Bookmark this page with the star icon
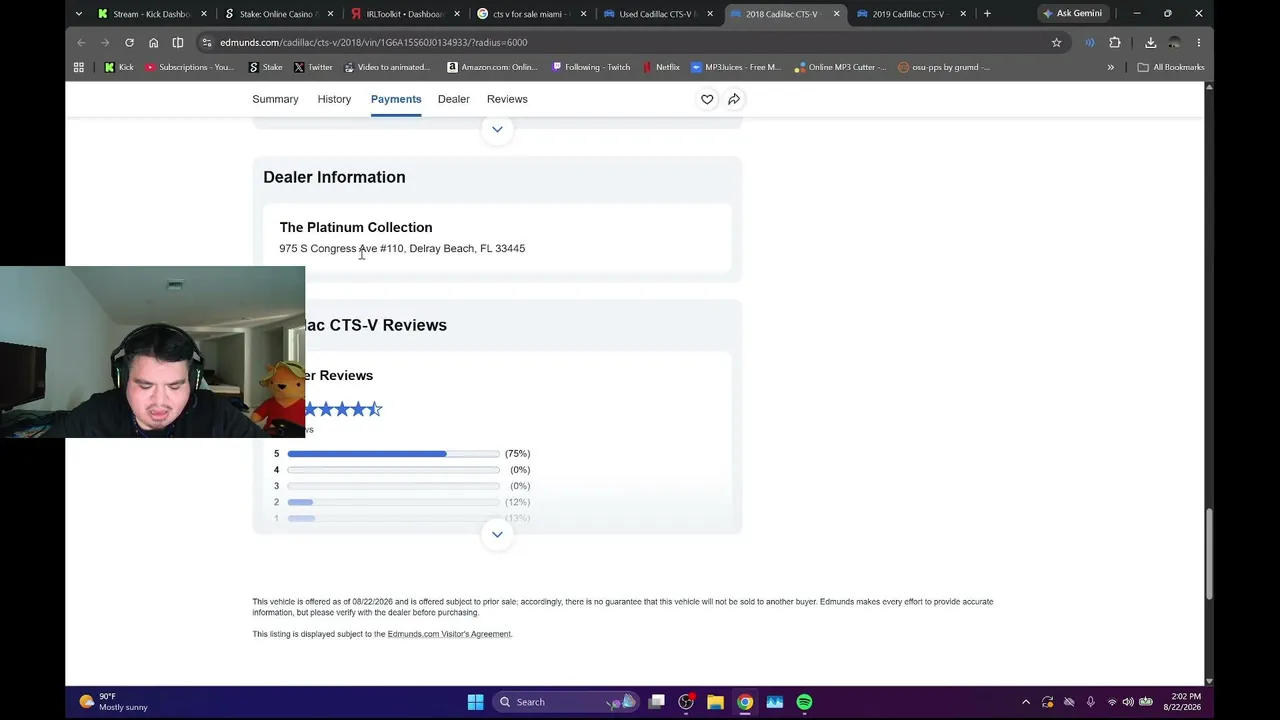Screen dimensions: 1280x720 [1056, 42]
